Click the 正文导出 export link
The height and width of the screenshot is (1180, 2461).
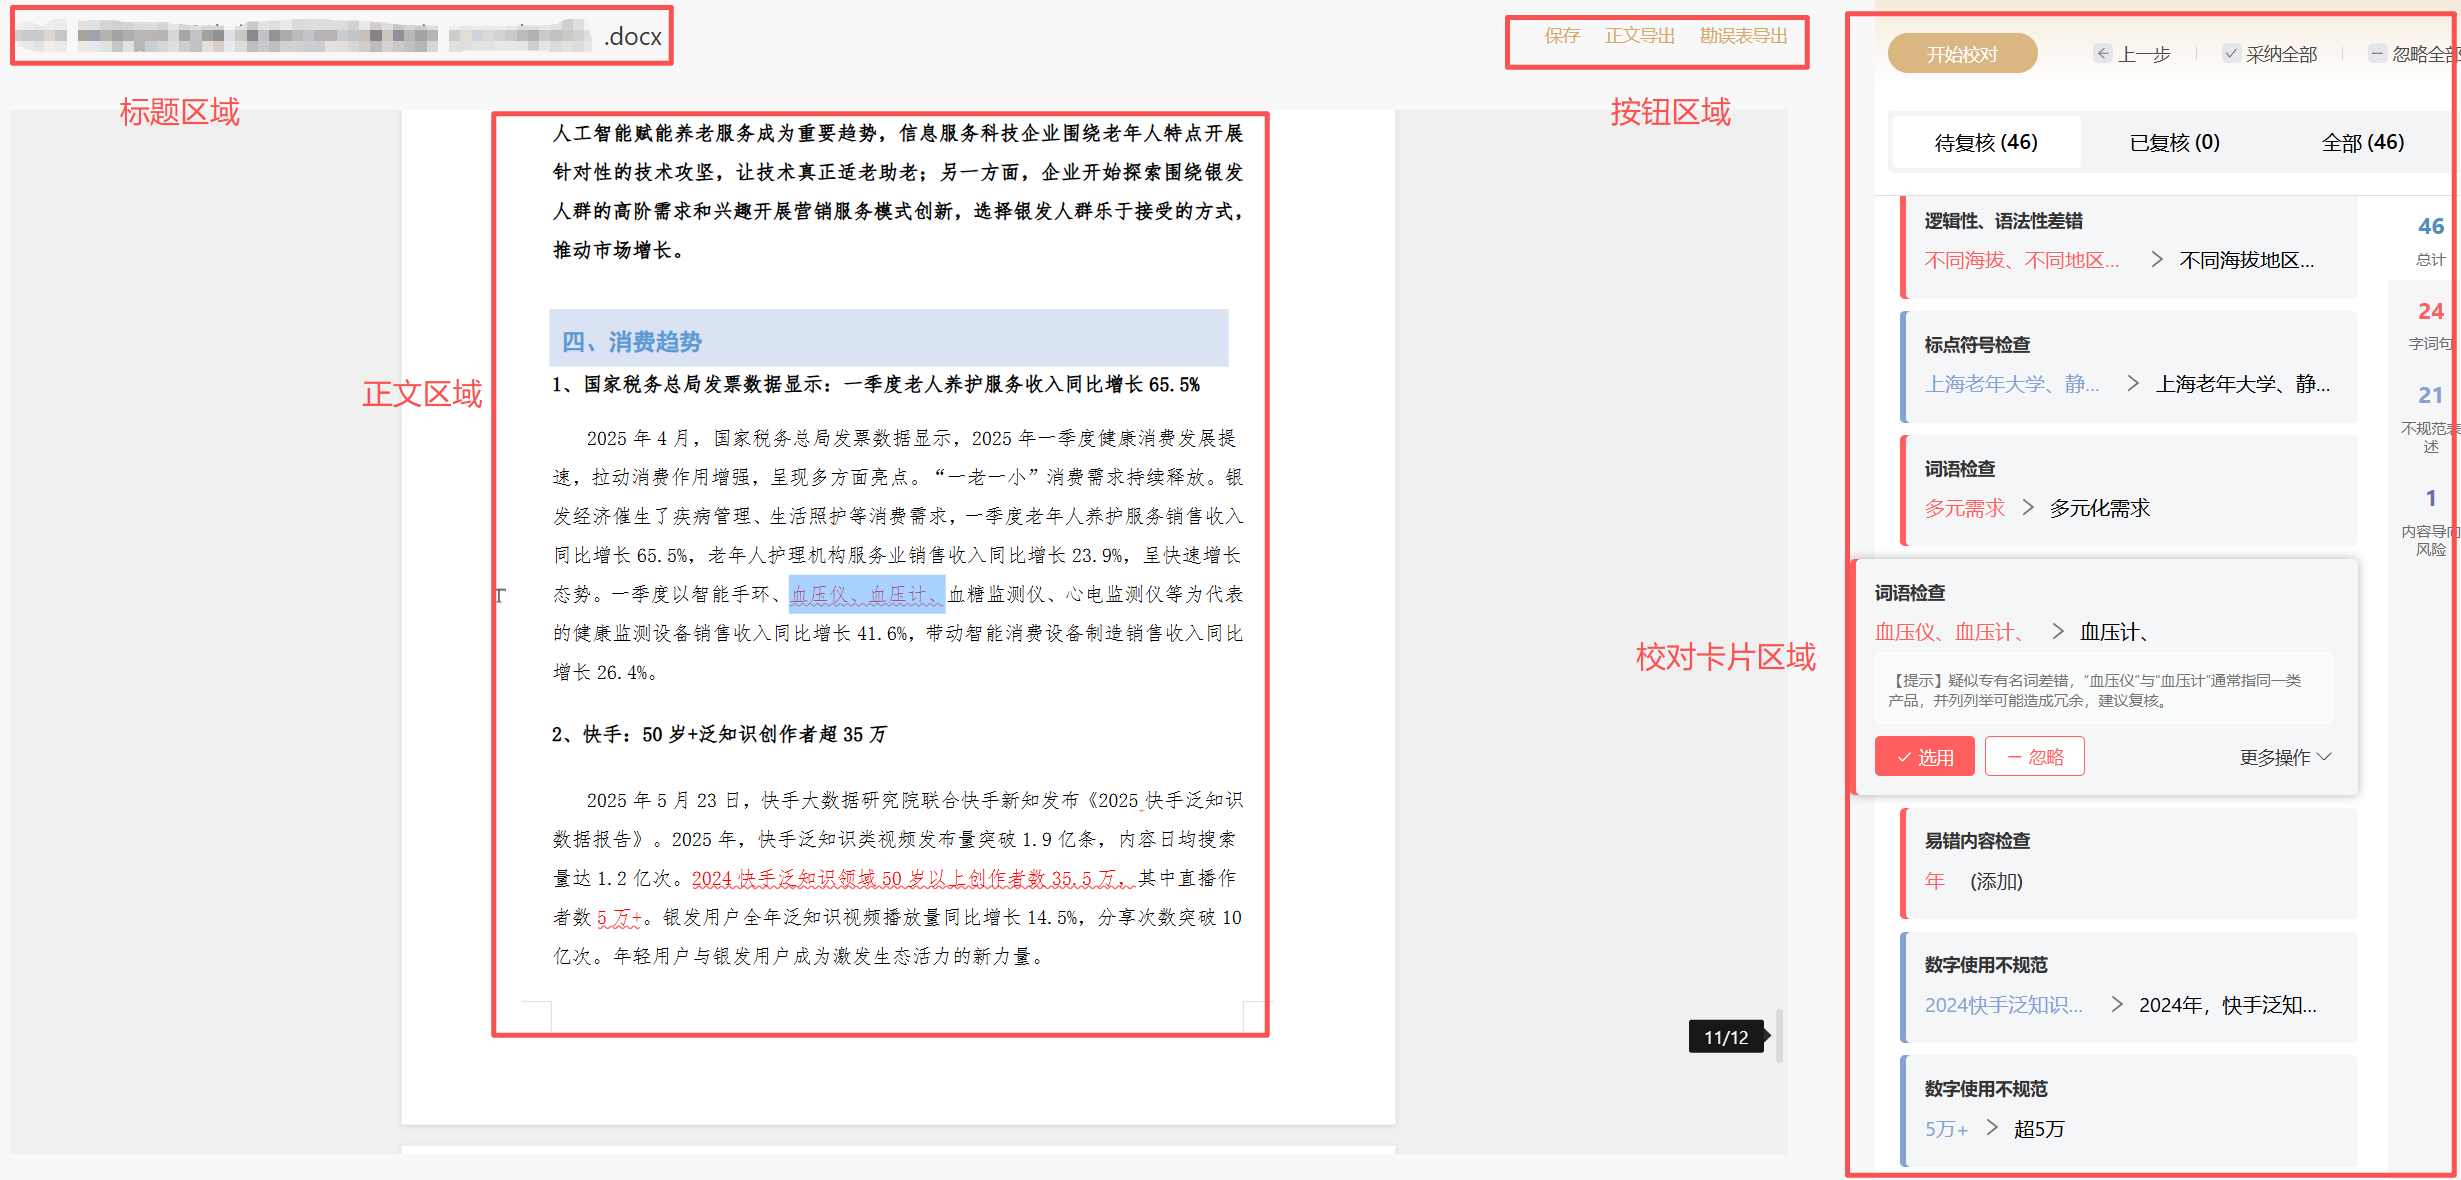click(x=1639, y=36)
